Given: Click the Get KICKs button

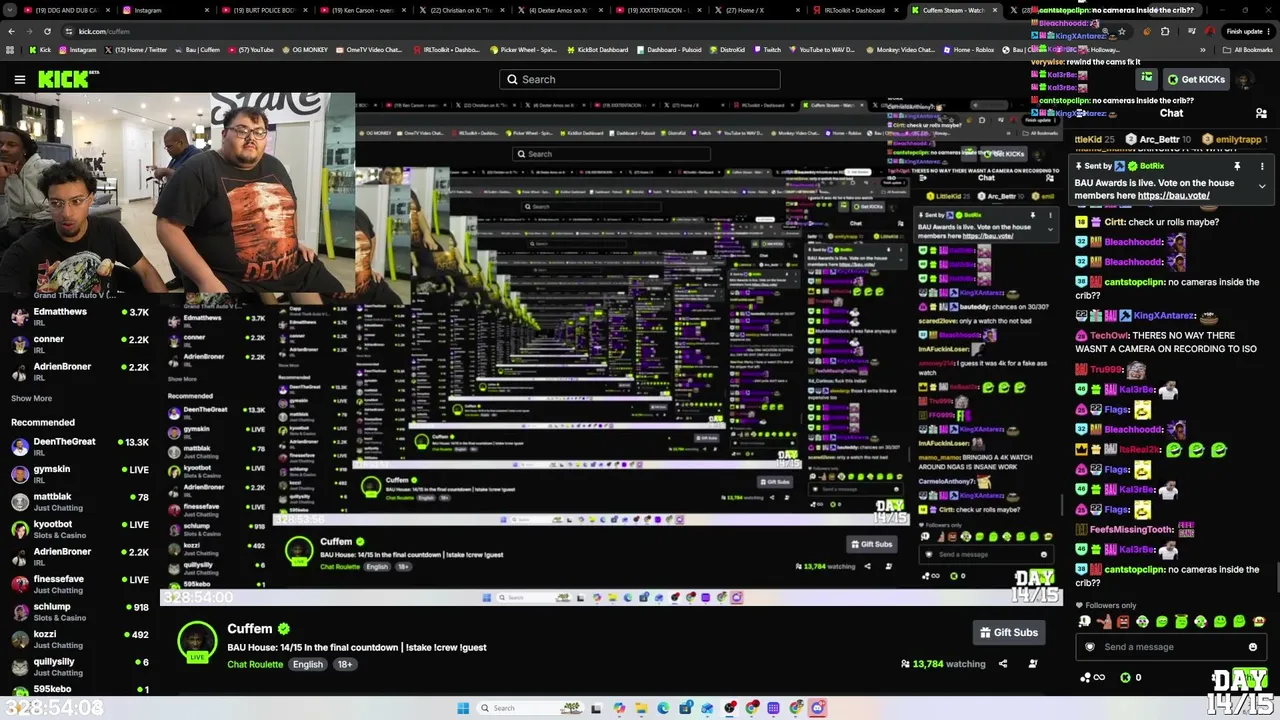Looking at the screenshot, I should pos(1195,80).
